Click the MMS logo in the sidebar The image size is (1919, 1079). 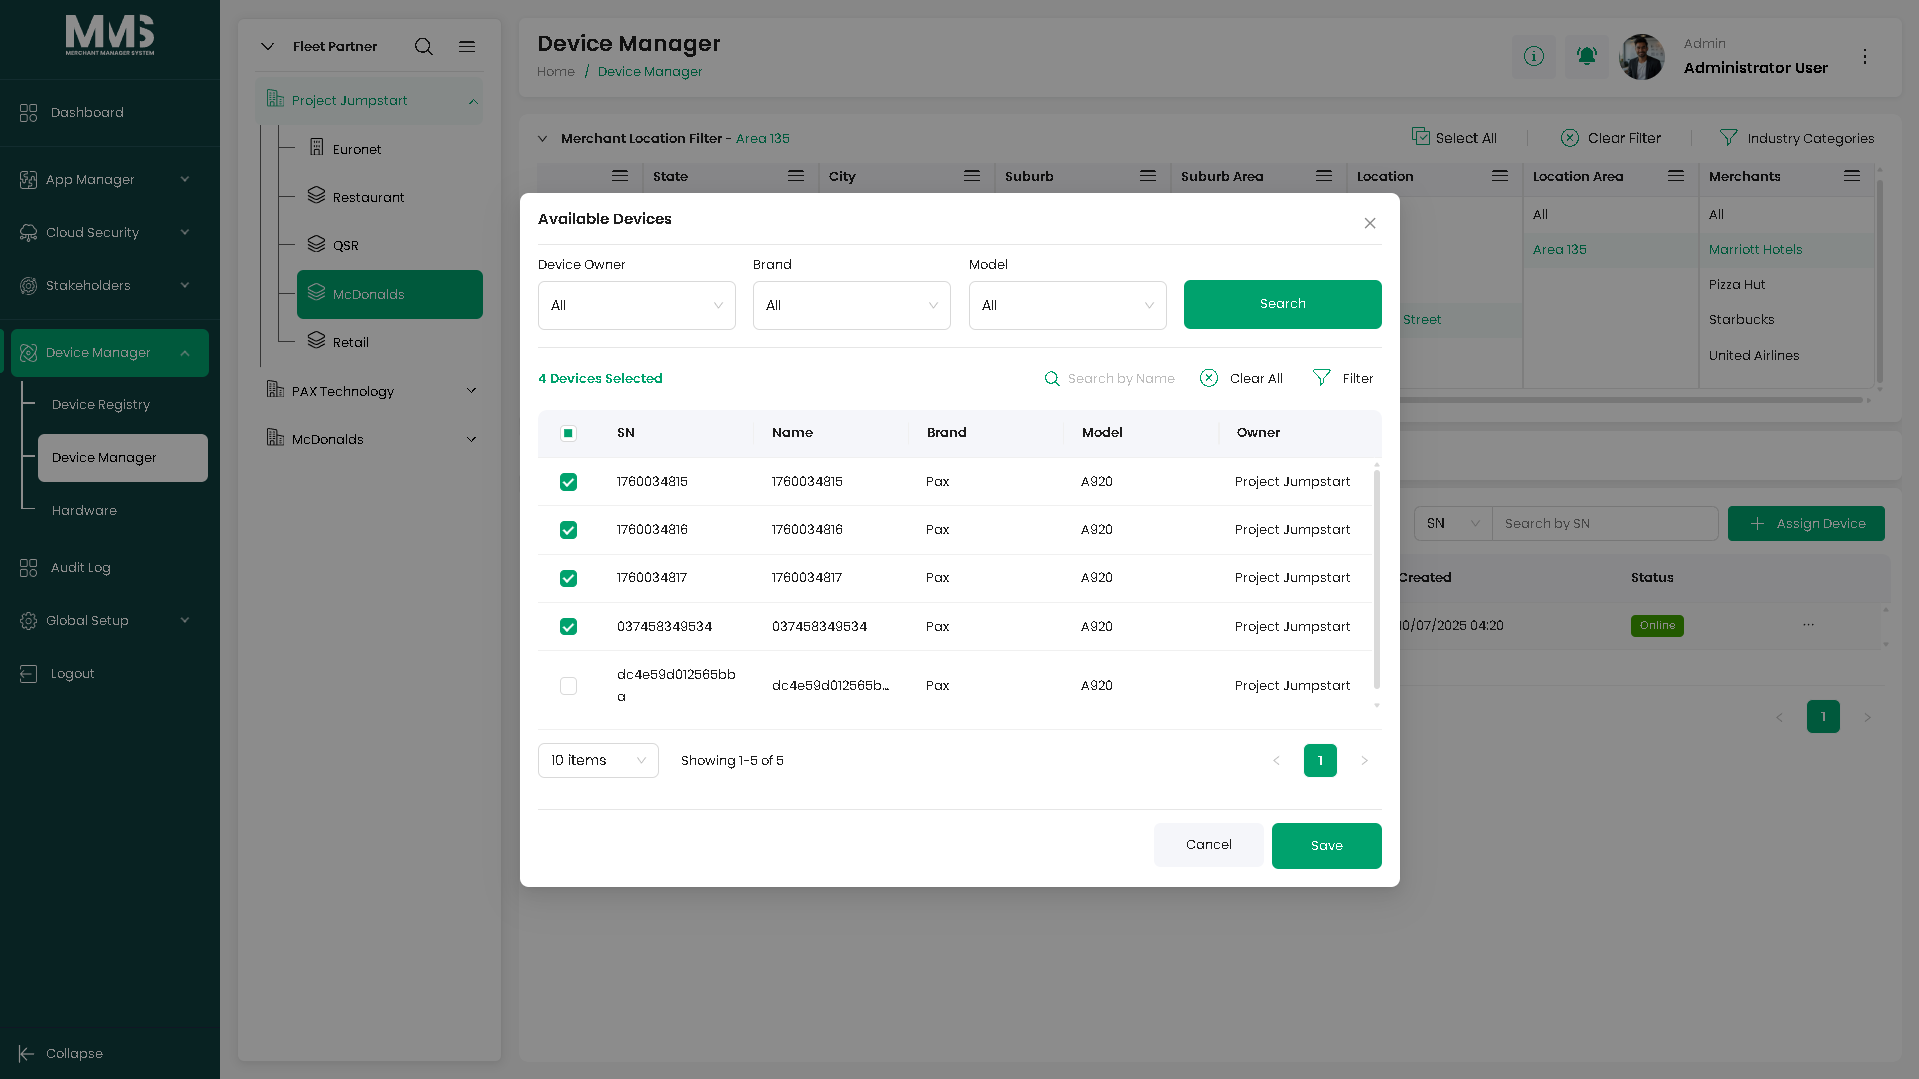pos(110,36)
